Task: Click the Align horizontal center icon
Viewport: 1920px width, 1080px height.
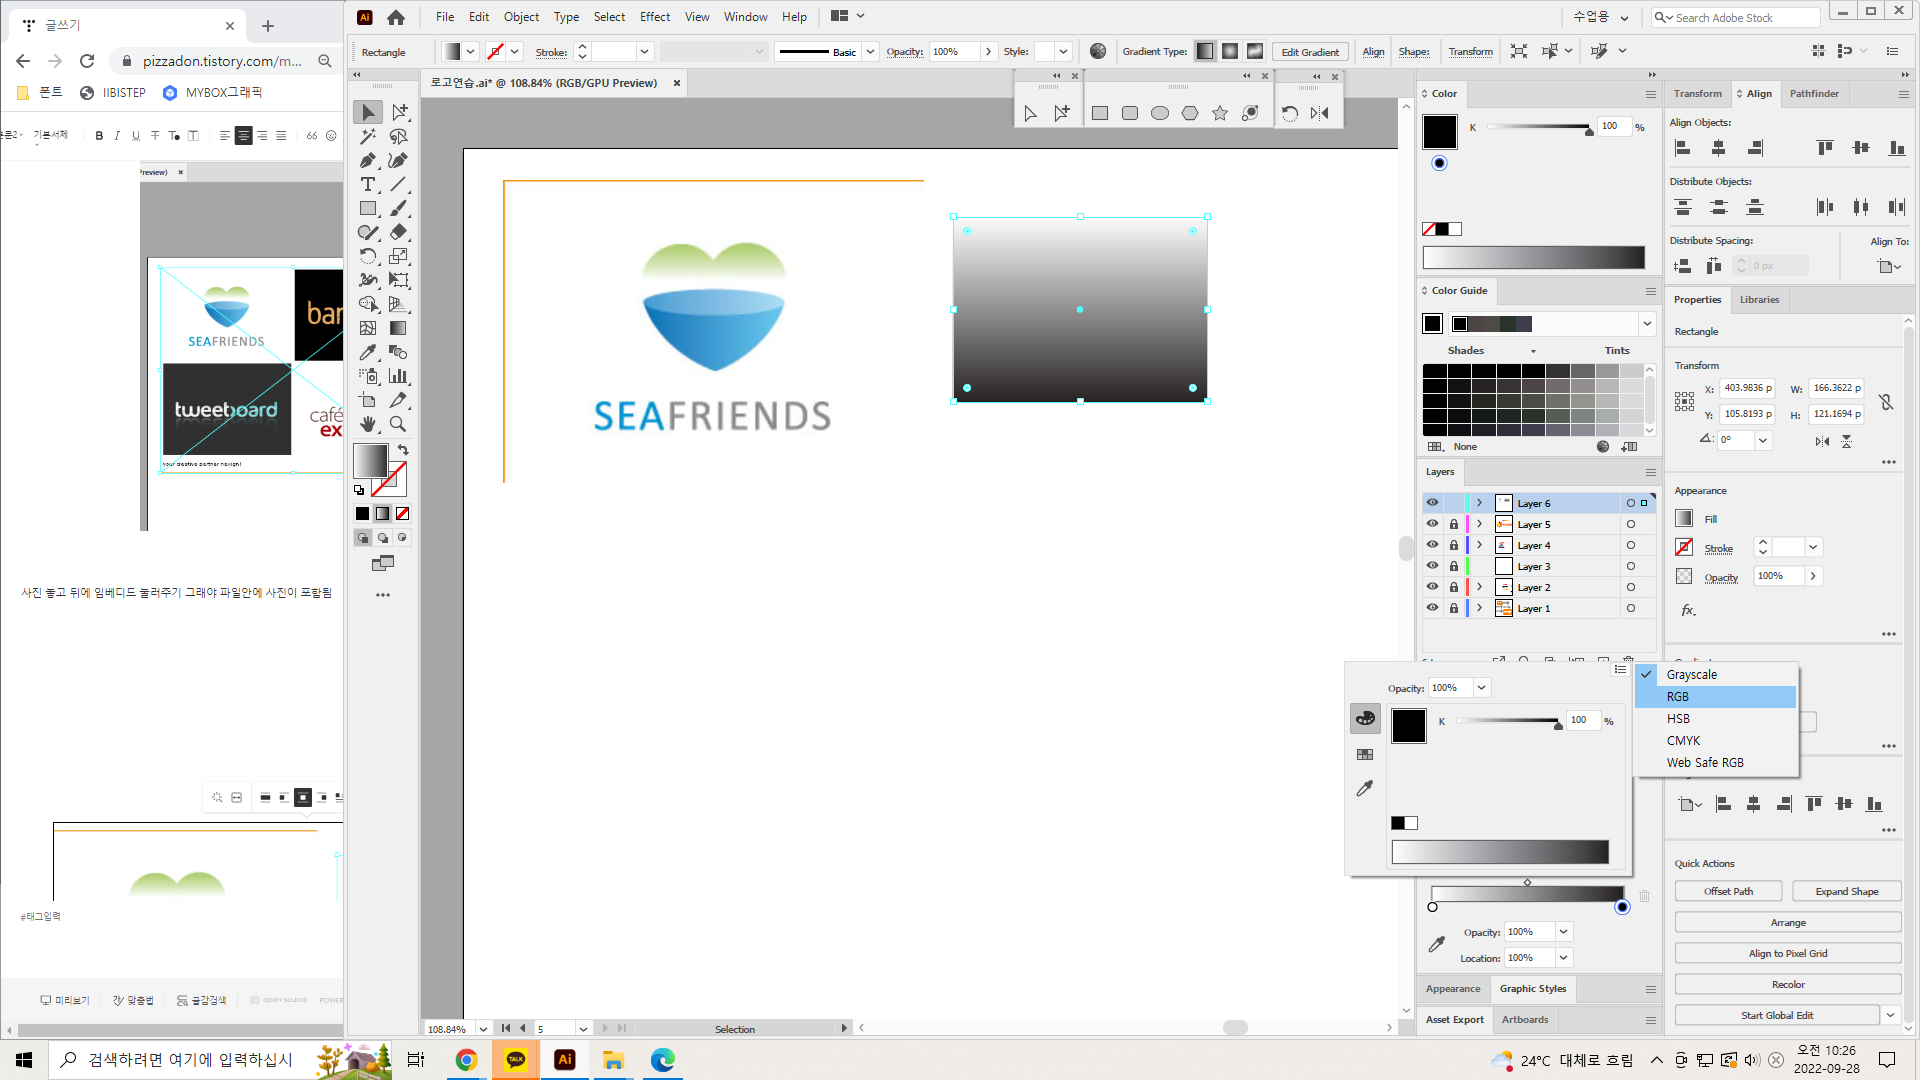Action: 1718,148
